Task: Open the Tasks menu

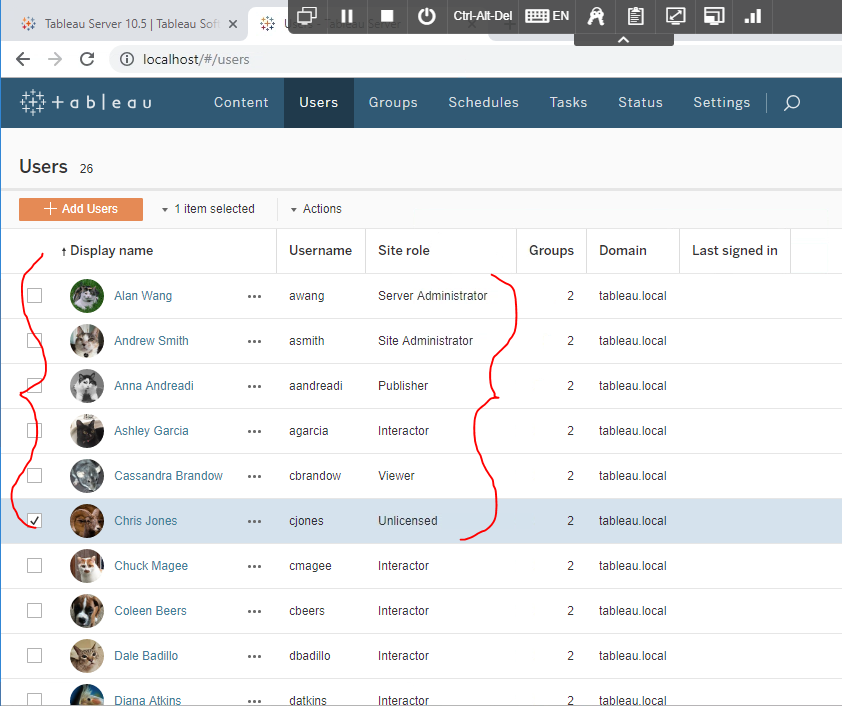Action: [x=568, y=102]
